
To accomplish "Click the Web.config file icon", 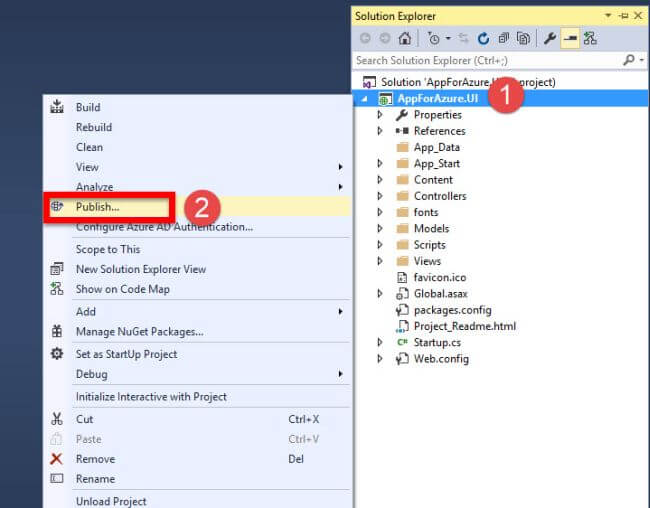I will (x=402, y=359).
